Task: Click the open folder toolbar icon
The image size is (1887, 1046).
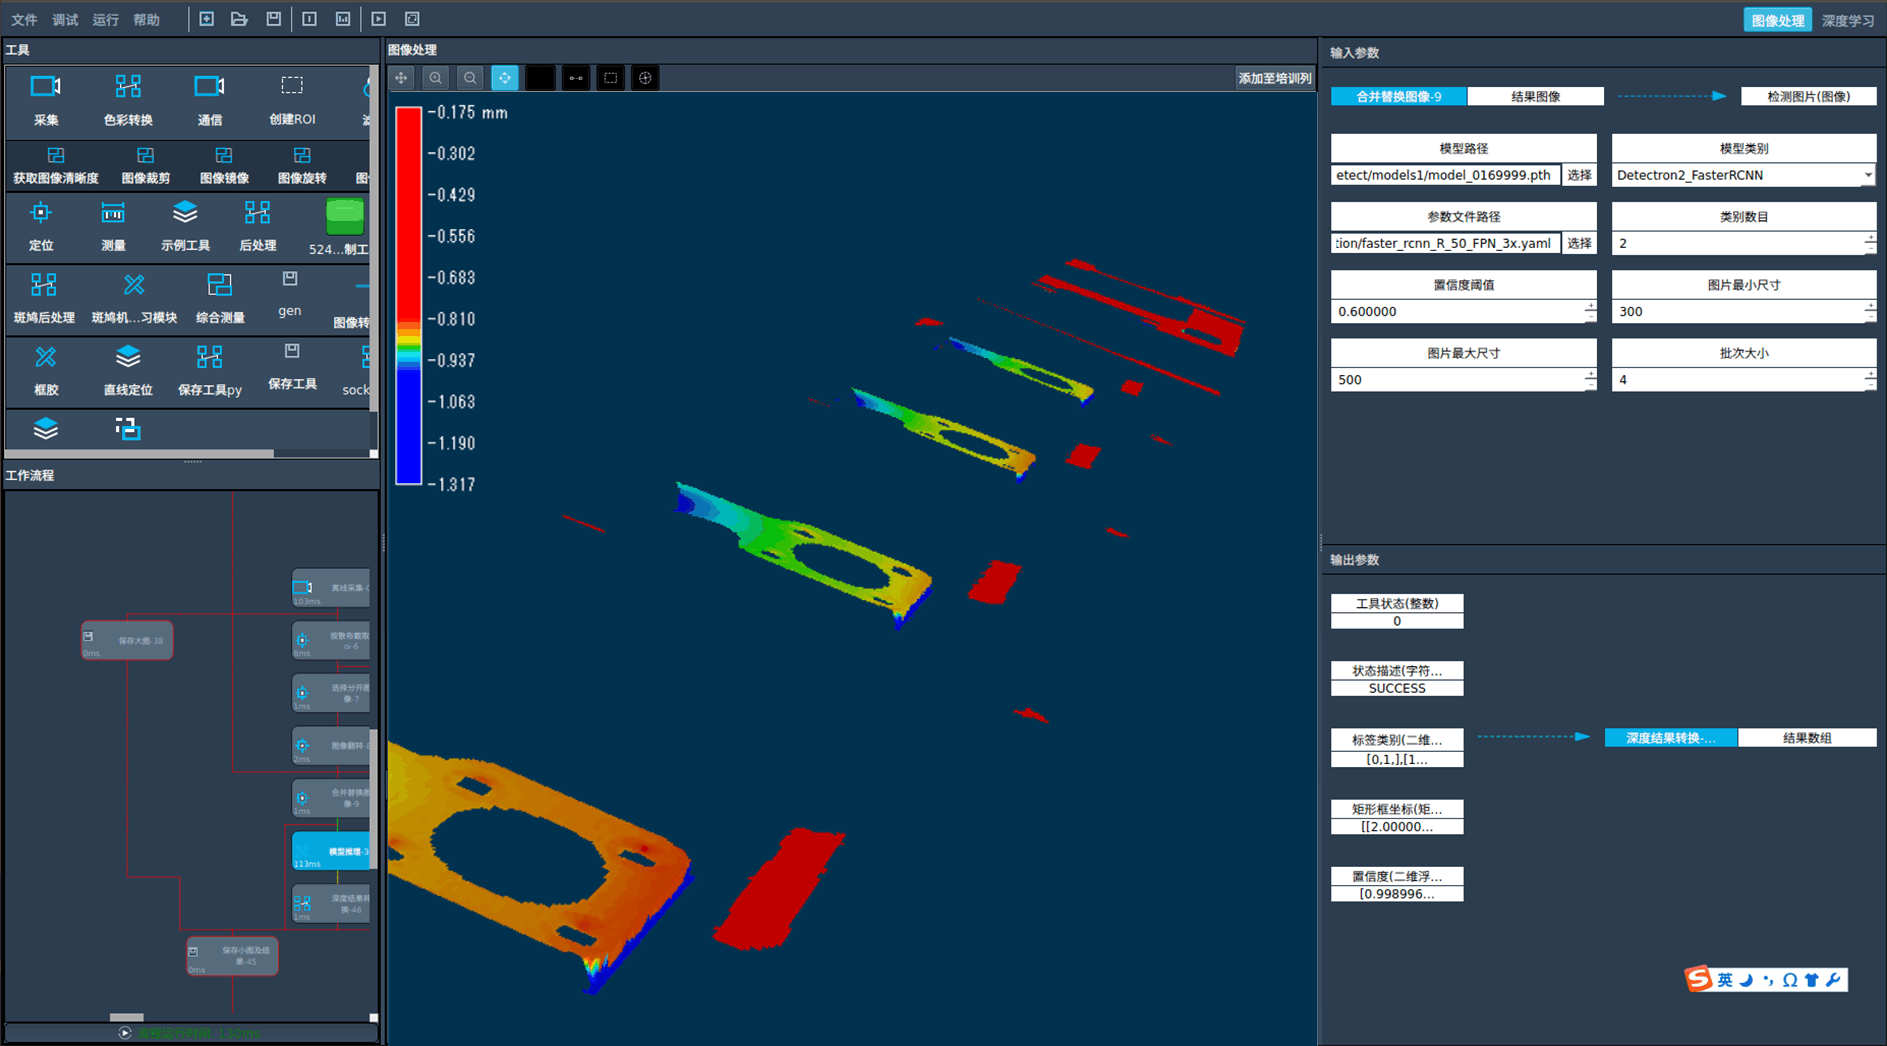Action: point(239,19)
